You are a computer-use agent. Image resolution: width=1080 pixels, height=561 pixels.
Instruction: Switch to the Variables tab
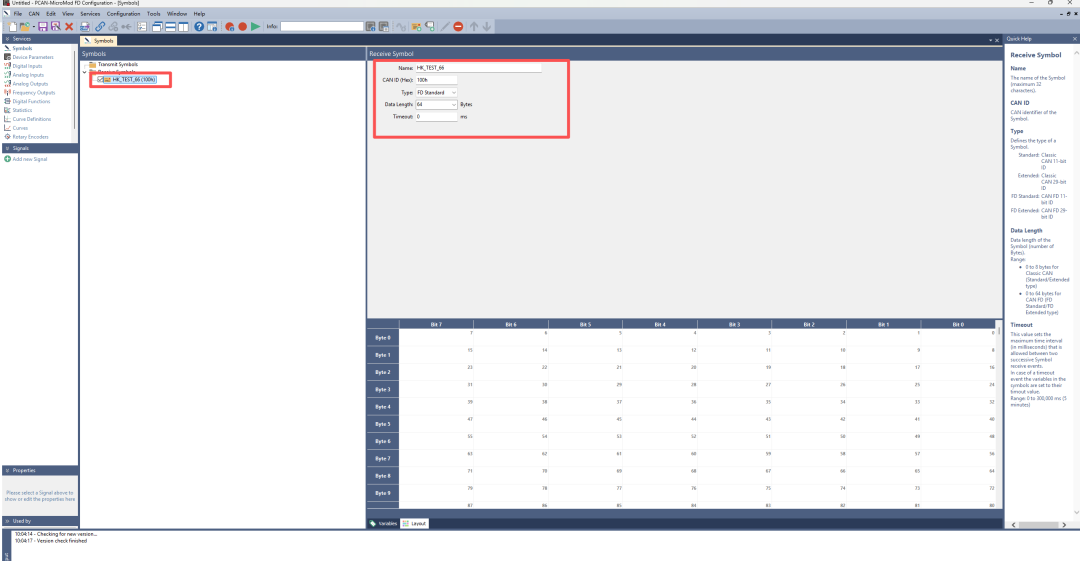pyautogui.click(x=384, y=523)
